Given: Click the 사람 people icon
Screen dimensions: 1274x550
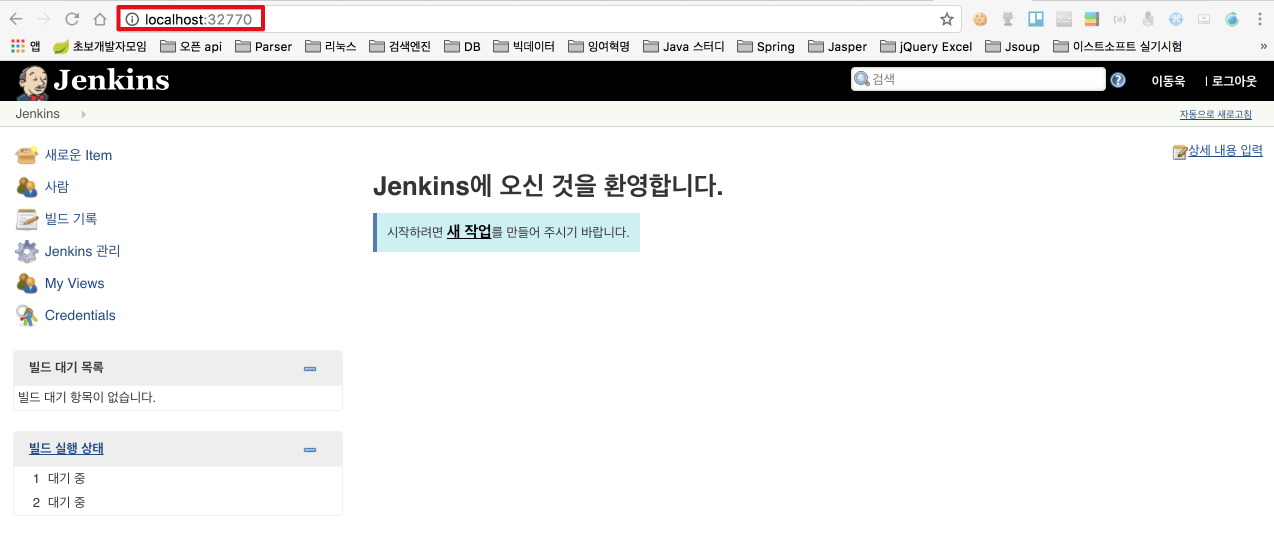Looking at the screenshot, I should point(27,187).
